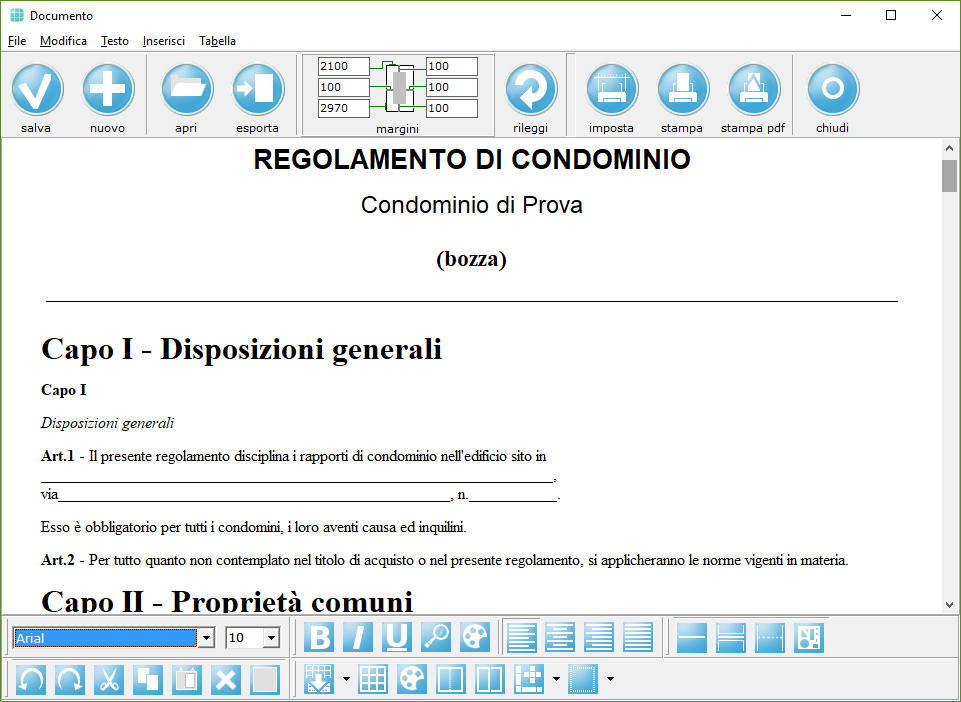This screenshot has width=961, height=702.
Task: Open page setup with imposta
Action: (611, 90)
